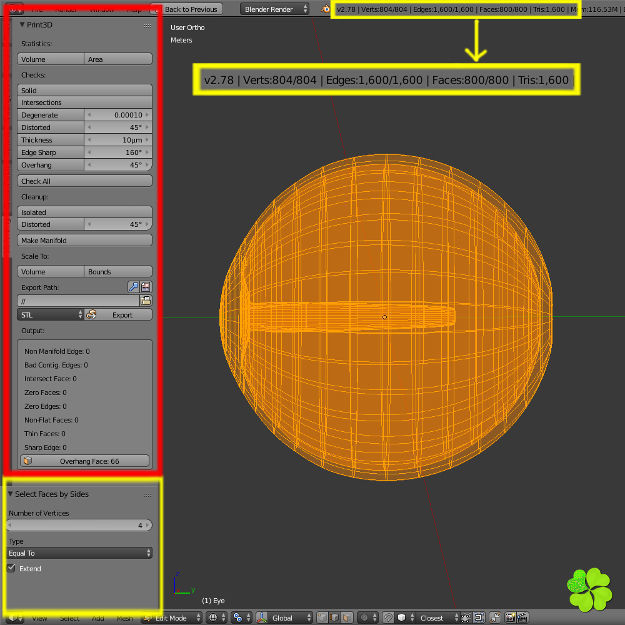Run the Degenerate check

pos(51,115)
